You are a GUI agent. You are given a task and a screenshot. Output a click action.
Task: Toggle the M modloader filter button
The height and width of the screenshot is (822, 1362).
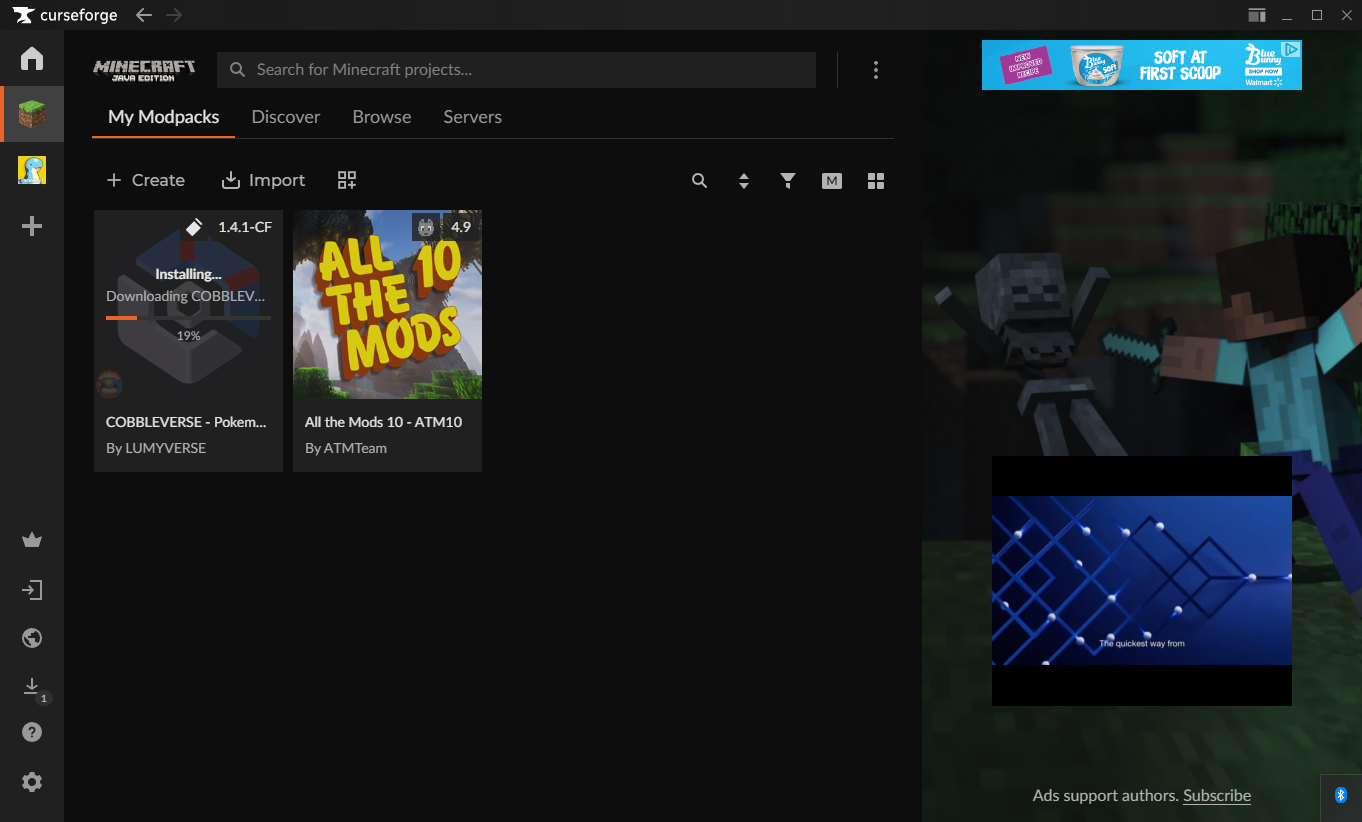tap(832, 181)
